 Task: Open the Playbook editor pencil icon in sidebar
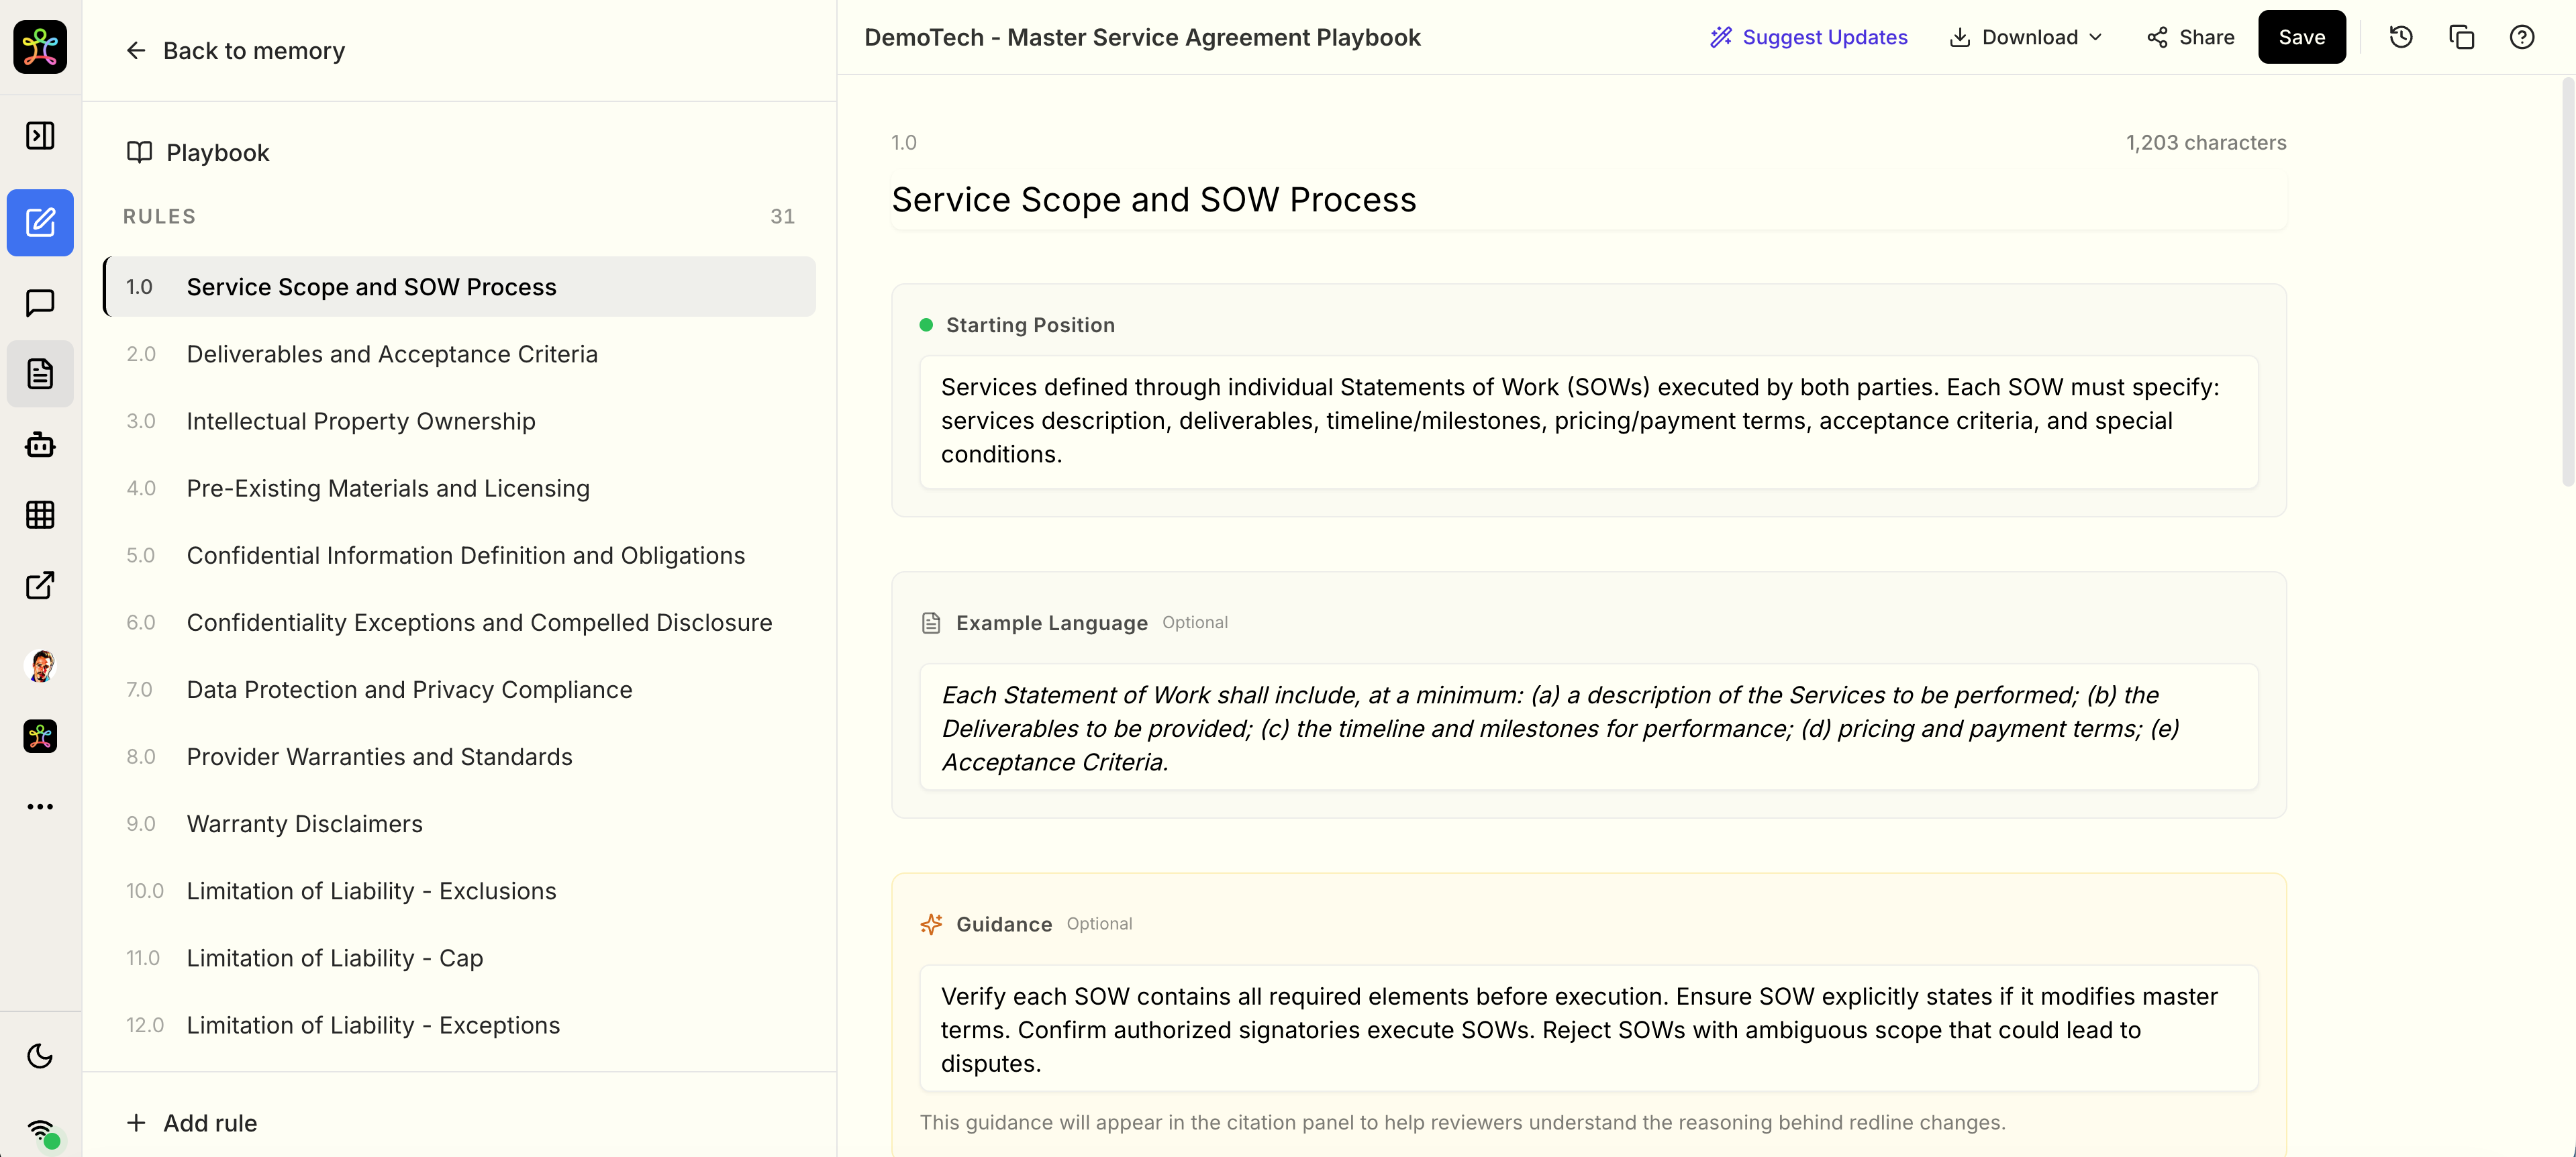tap(40, 223)
